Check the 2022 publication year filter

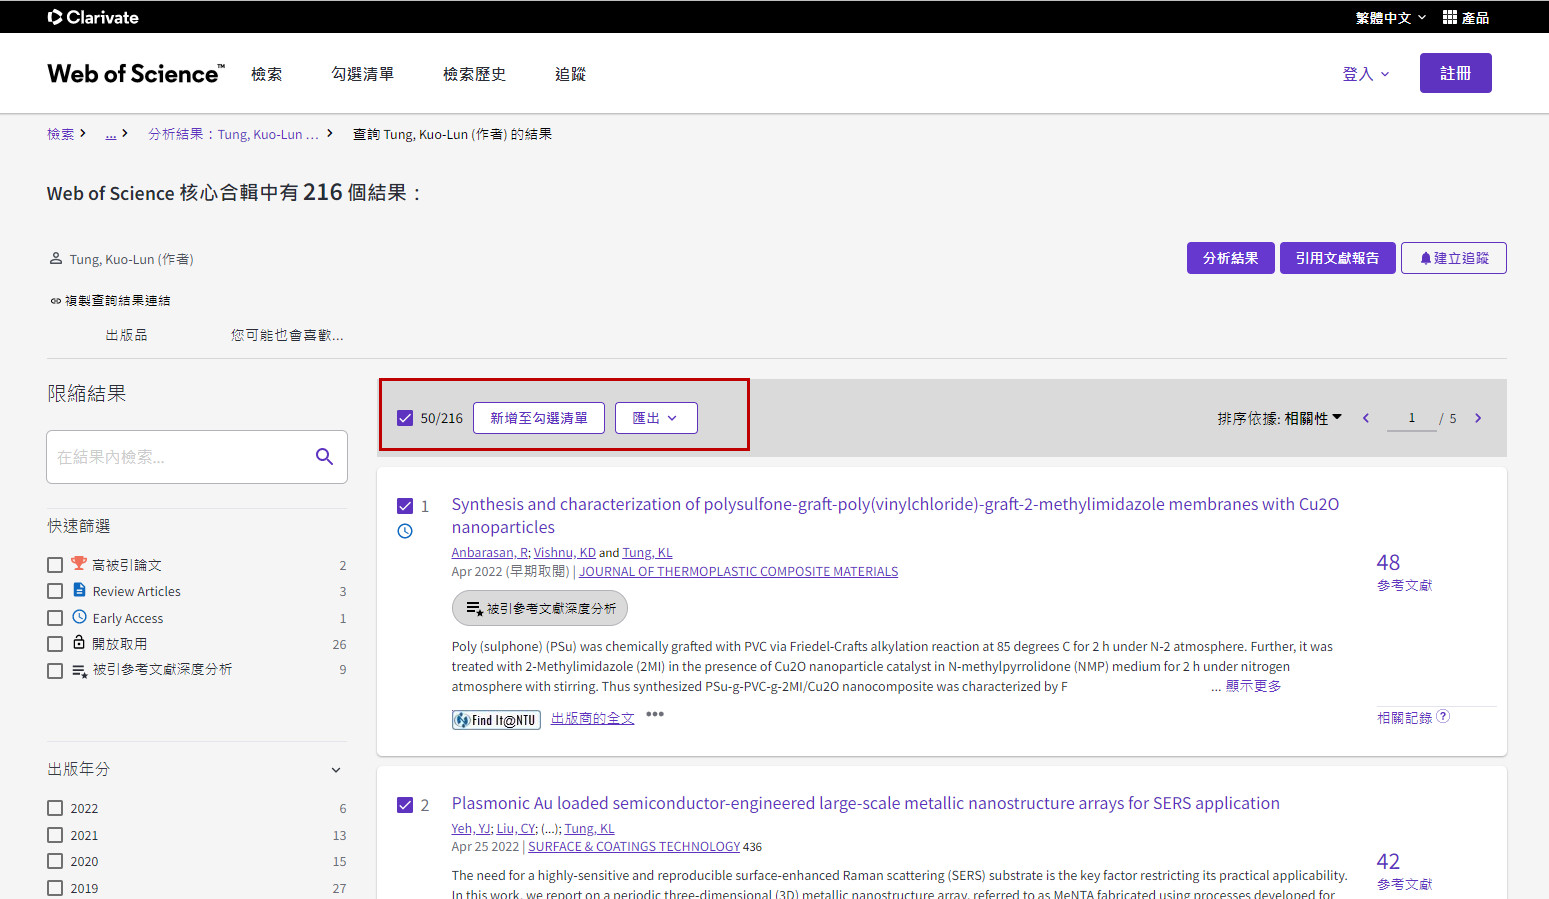coord(55,808)
